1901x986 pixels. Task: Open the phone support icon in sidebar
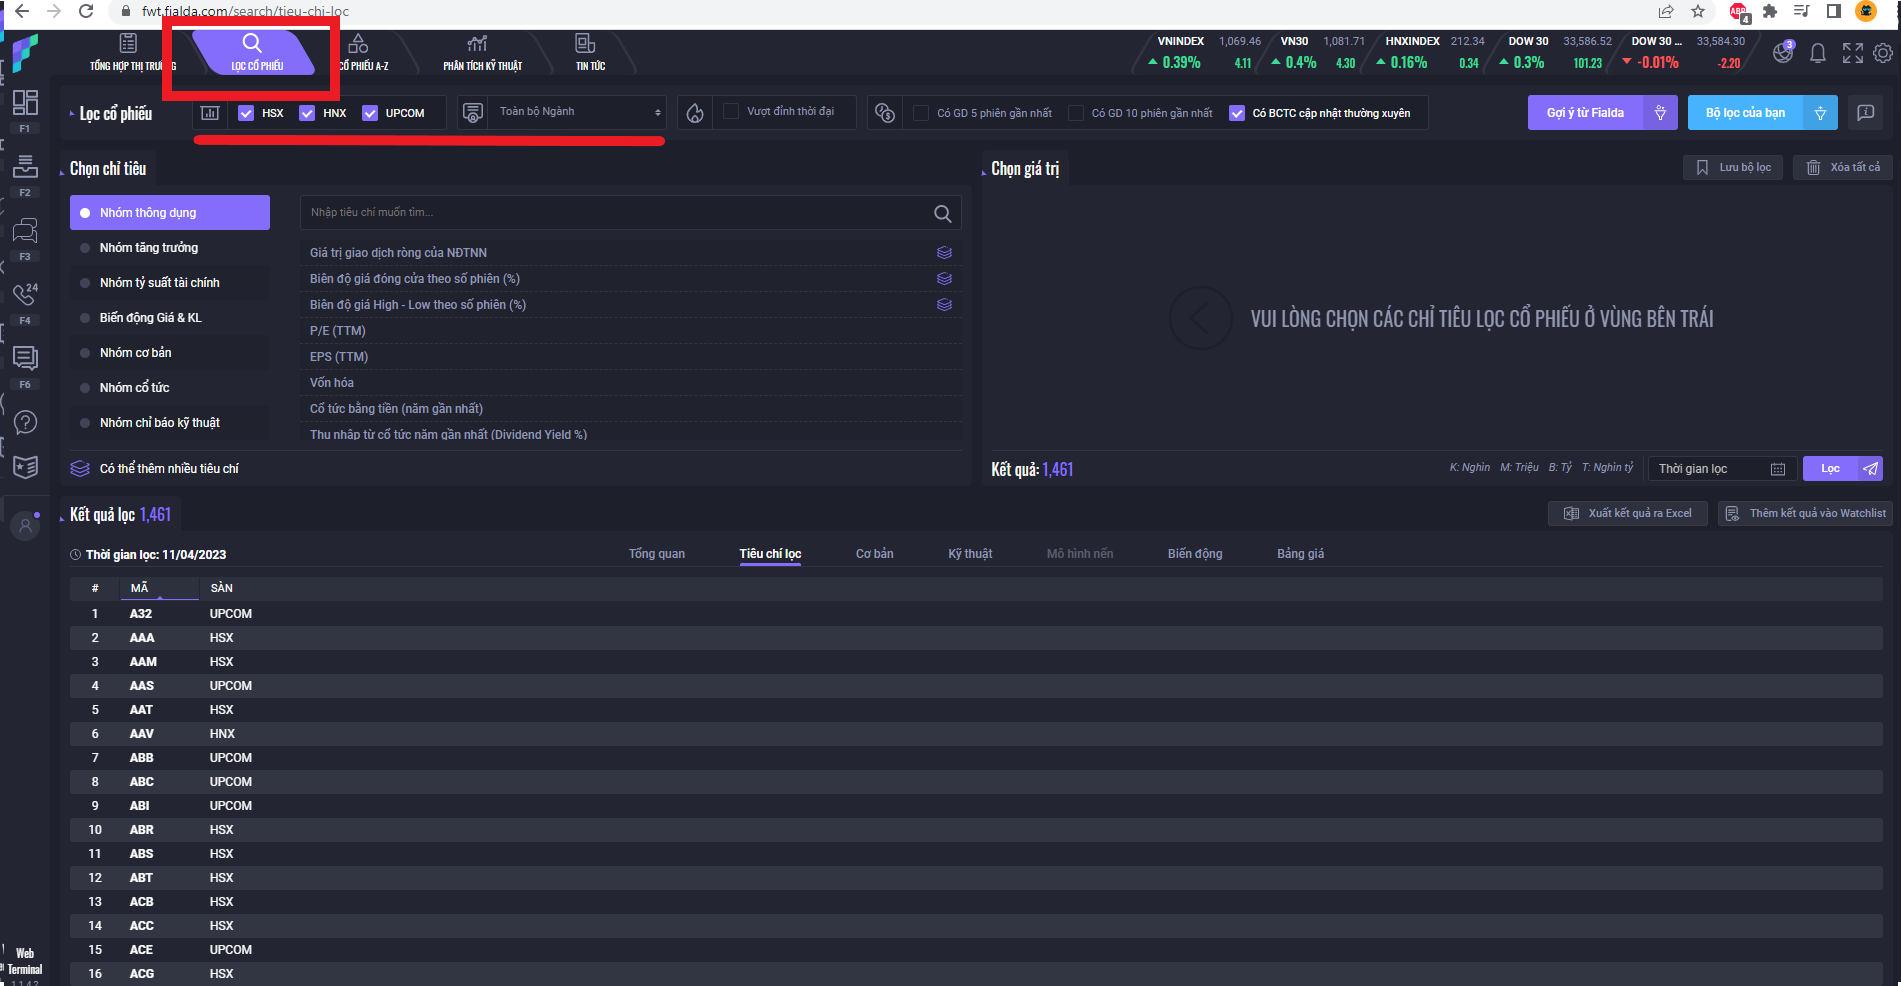coord(25,294)
